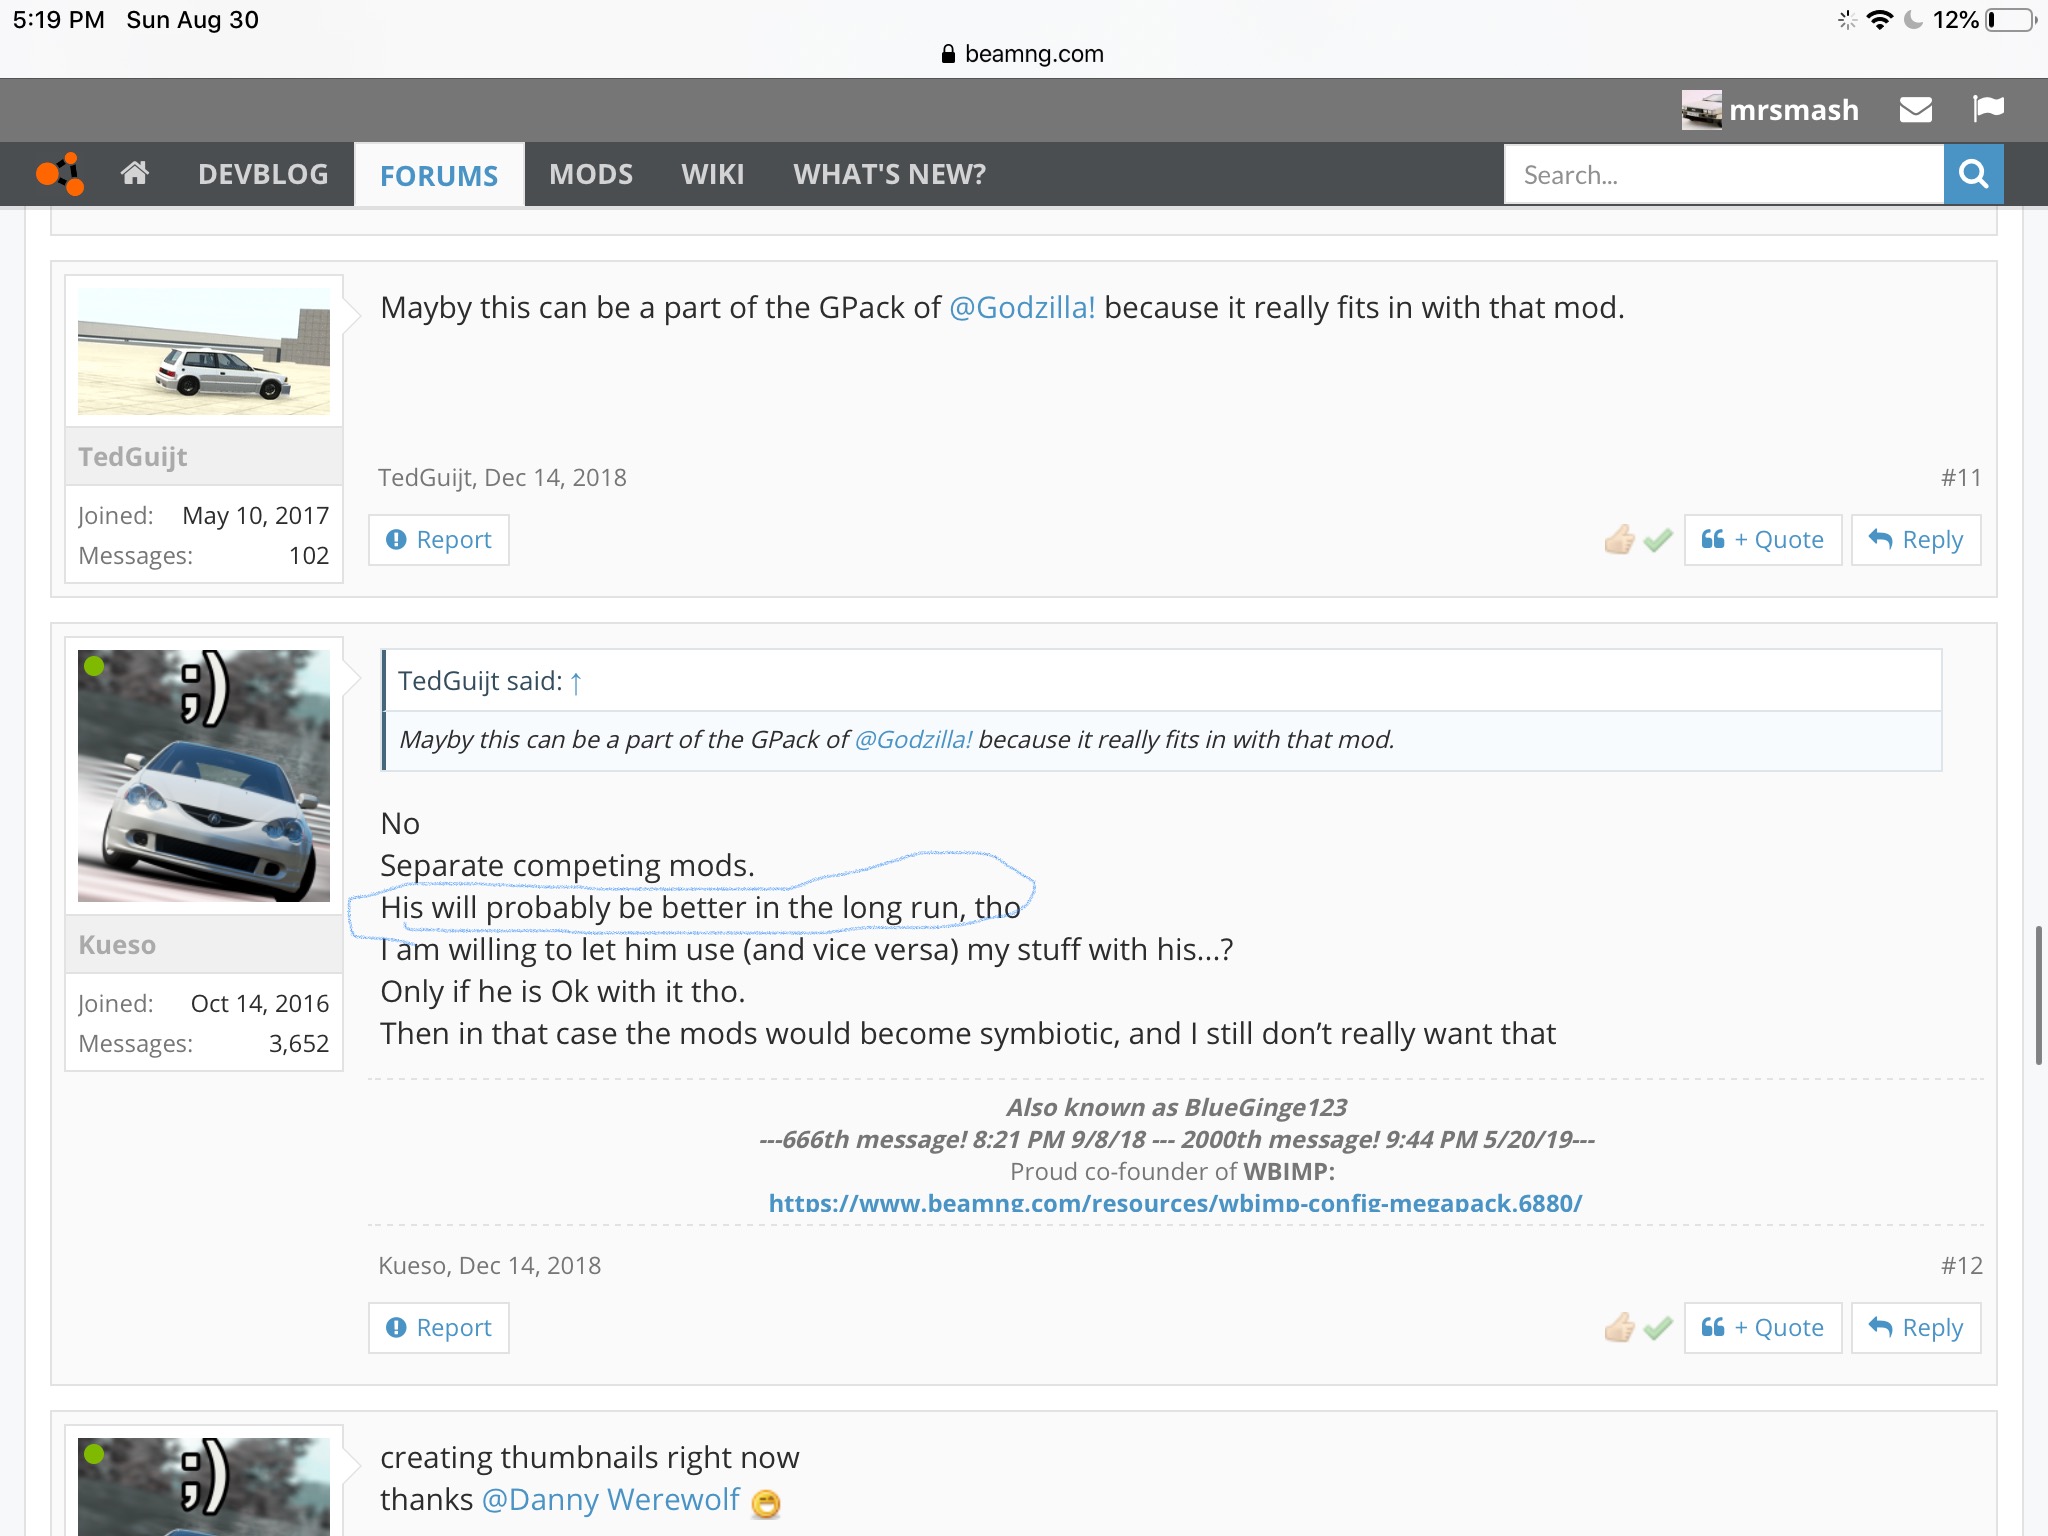This screenshot has width=2048, height=1536.
Task: Open mrsmash account avatar
Action: [1701, 110]
